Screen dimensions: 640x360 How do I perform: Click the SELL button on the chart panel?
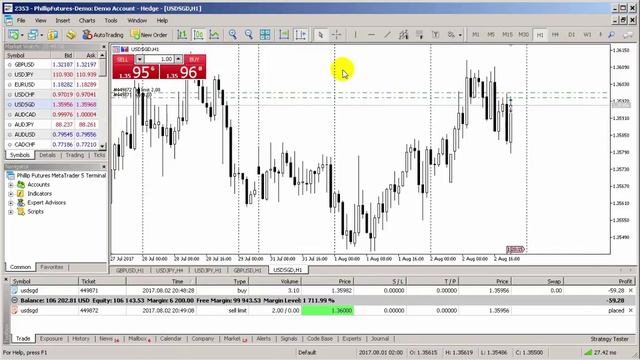point(122,60)
